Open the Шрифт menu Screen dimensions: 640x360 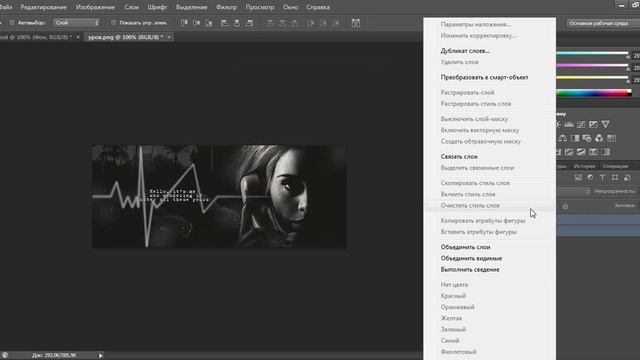click(x=157, y=7)
